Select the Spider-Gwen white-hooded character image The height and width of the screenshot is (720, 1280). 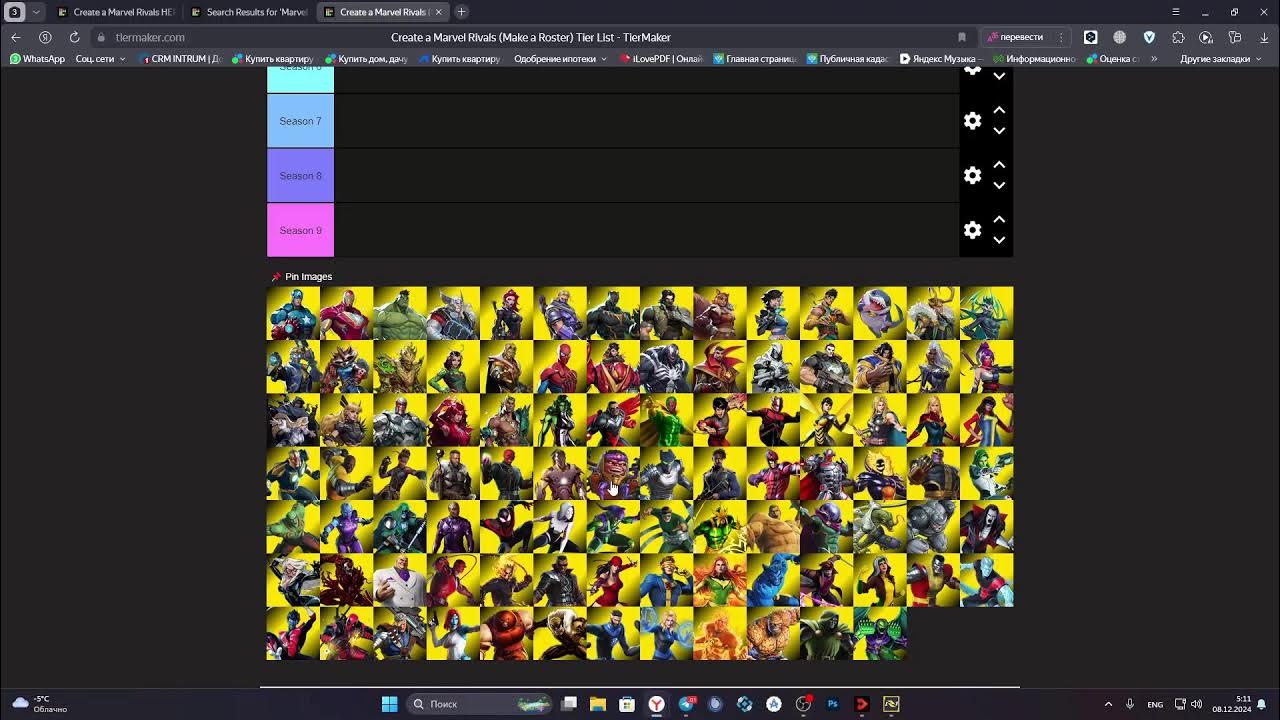coord(560,527)
